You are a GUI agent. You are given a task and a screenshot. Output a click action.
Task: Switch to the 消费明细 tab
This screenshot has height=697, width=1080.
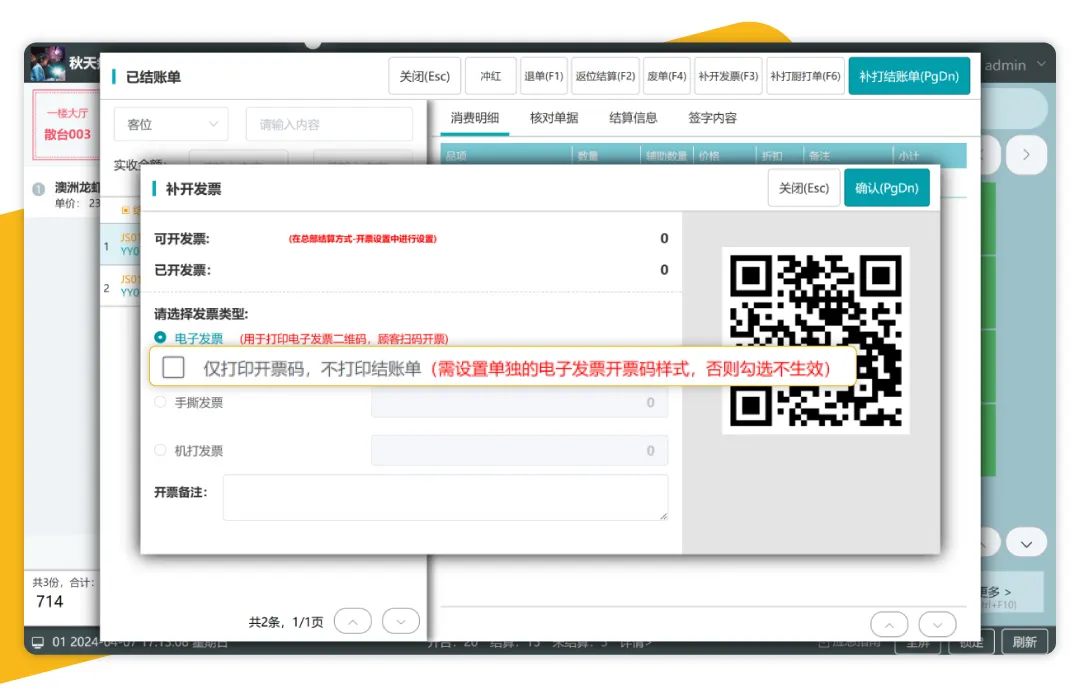pyautogui.click(x=475, y=118)
